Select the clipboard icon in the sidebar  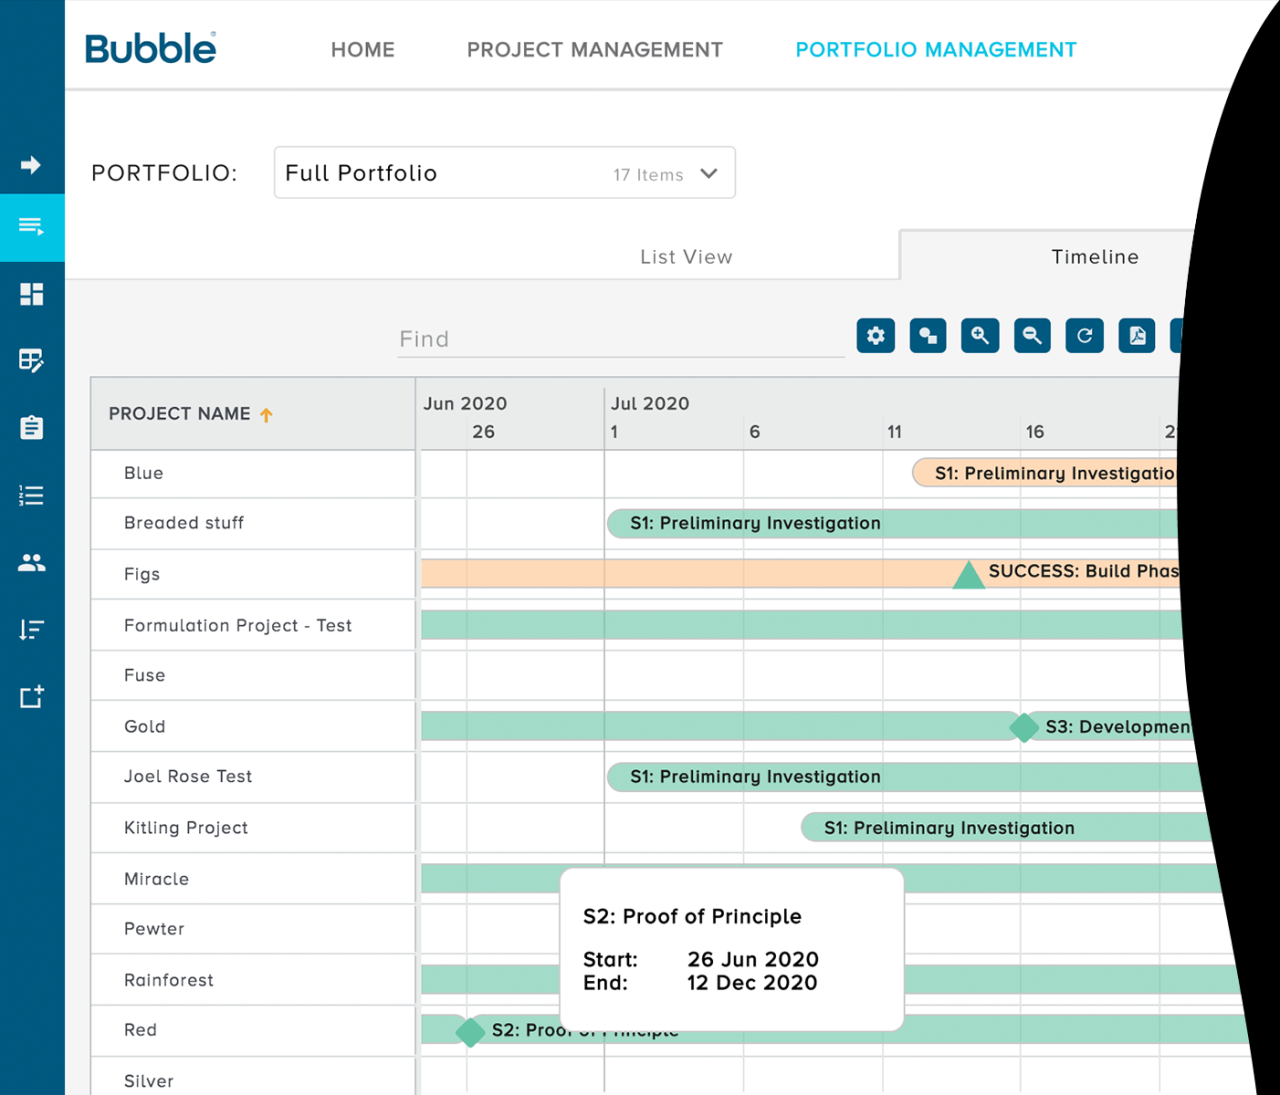click(32, 426)
